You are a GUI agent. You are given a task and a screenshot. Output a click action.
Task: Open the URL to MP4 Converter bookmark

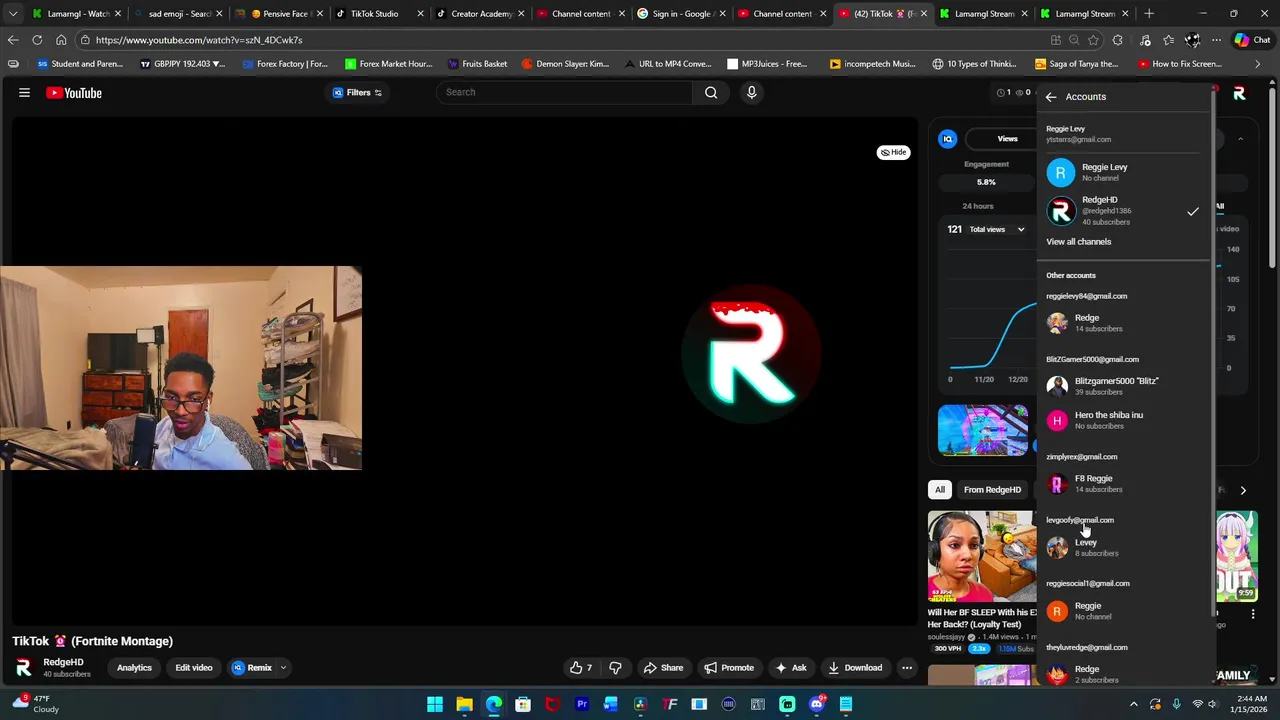[x=667, y=64]
